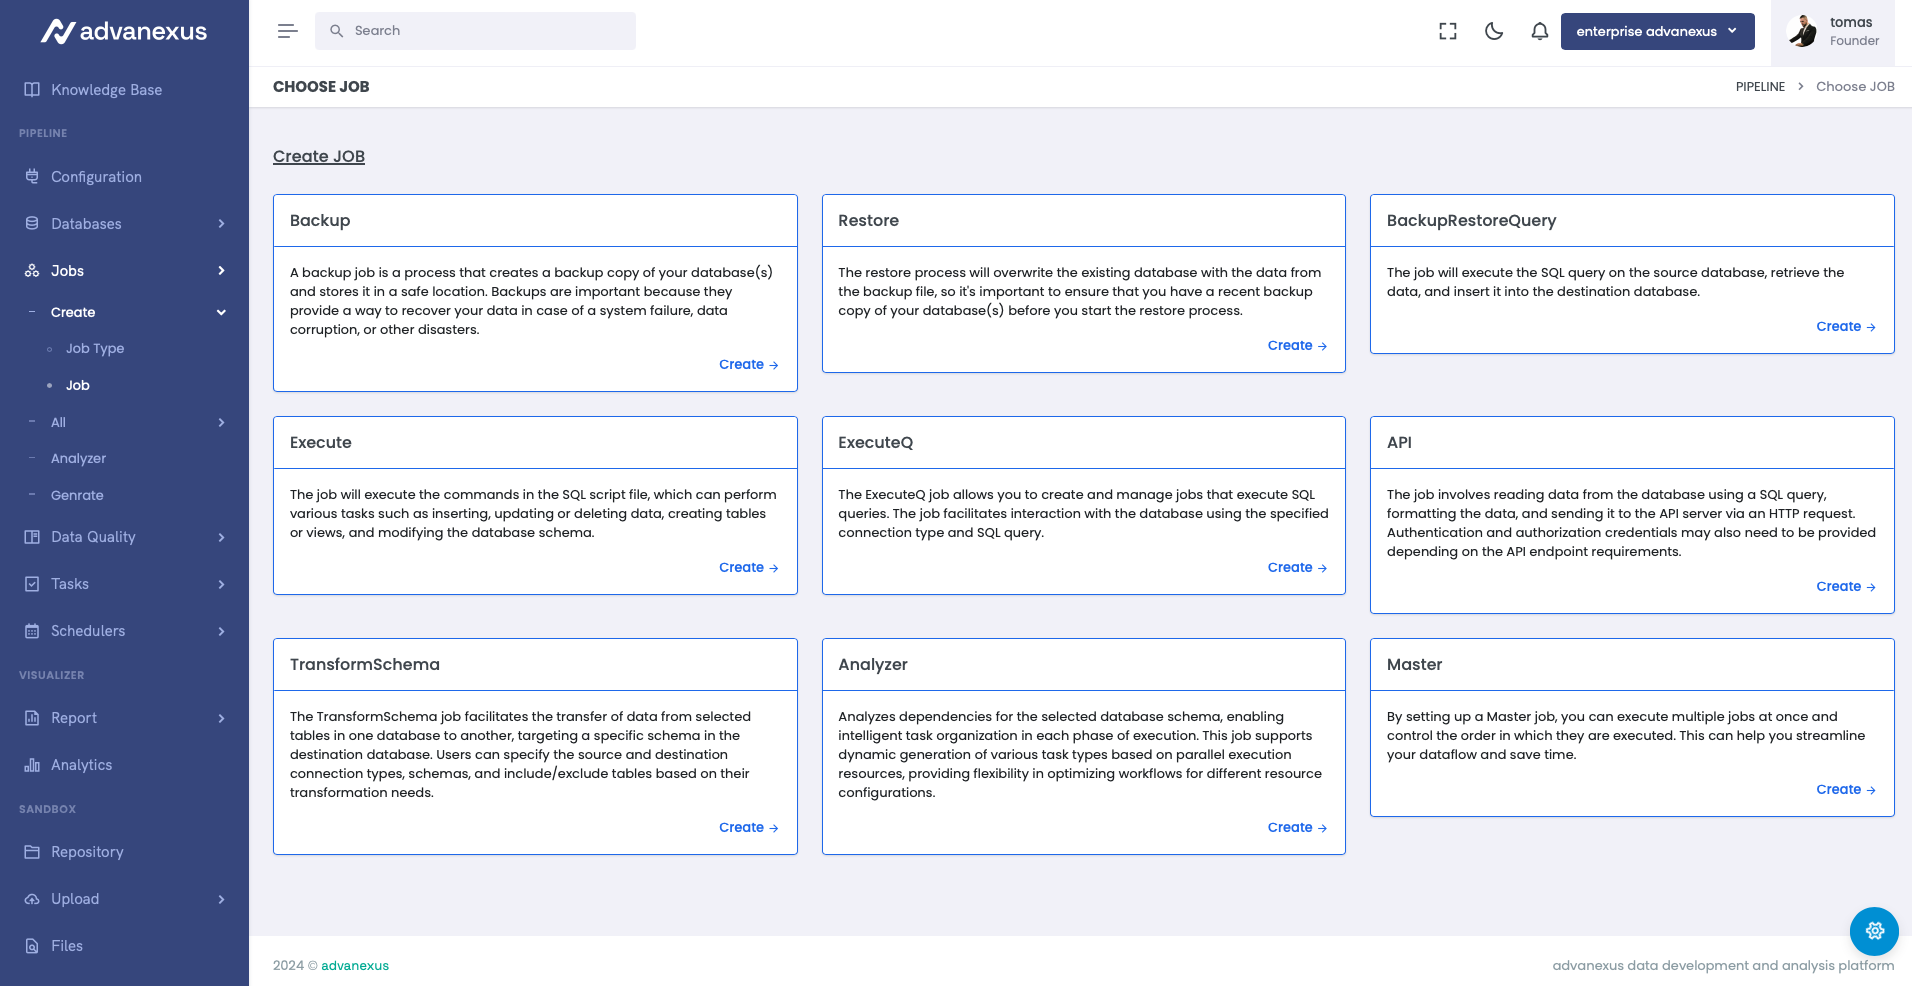Expand the All submenu chevron
Viewport: 1912px width, 986px height.
(x=221, y=422)
